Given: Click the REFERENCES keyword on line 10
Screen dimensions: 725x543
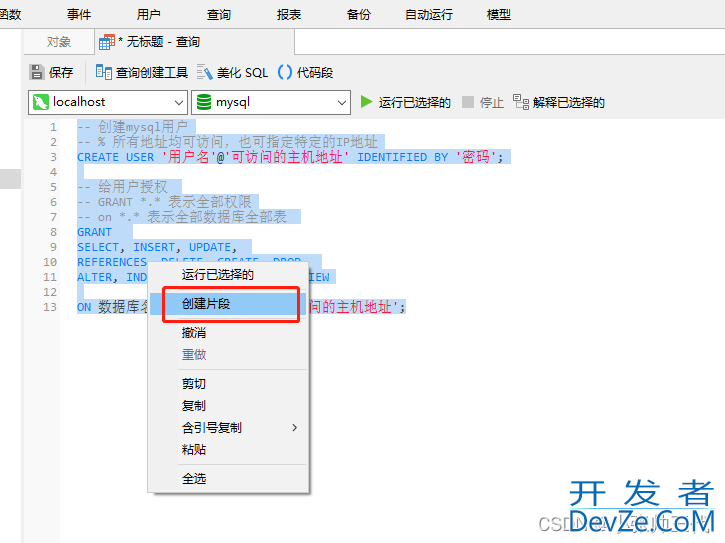Looking at the screenshot, I should [x=112, y=262].
